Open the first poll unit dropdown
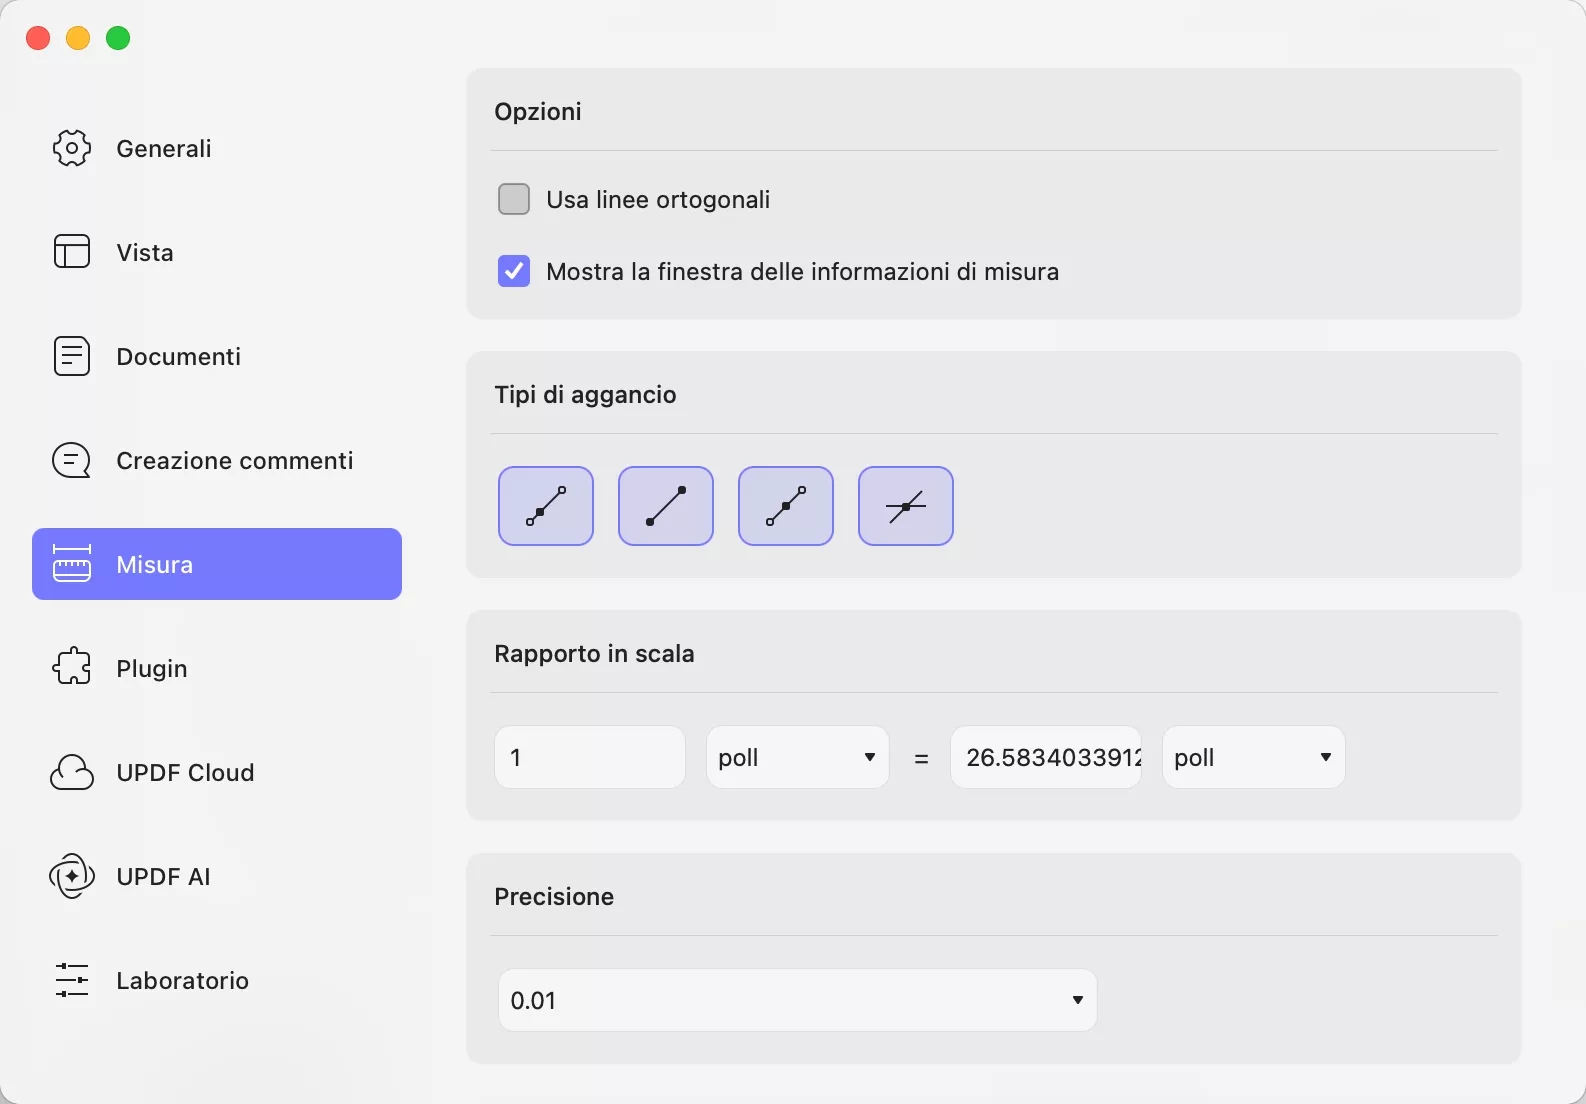The height and width of the screenshot is (1104, 1586). point(797,757)
